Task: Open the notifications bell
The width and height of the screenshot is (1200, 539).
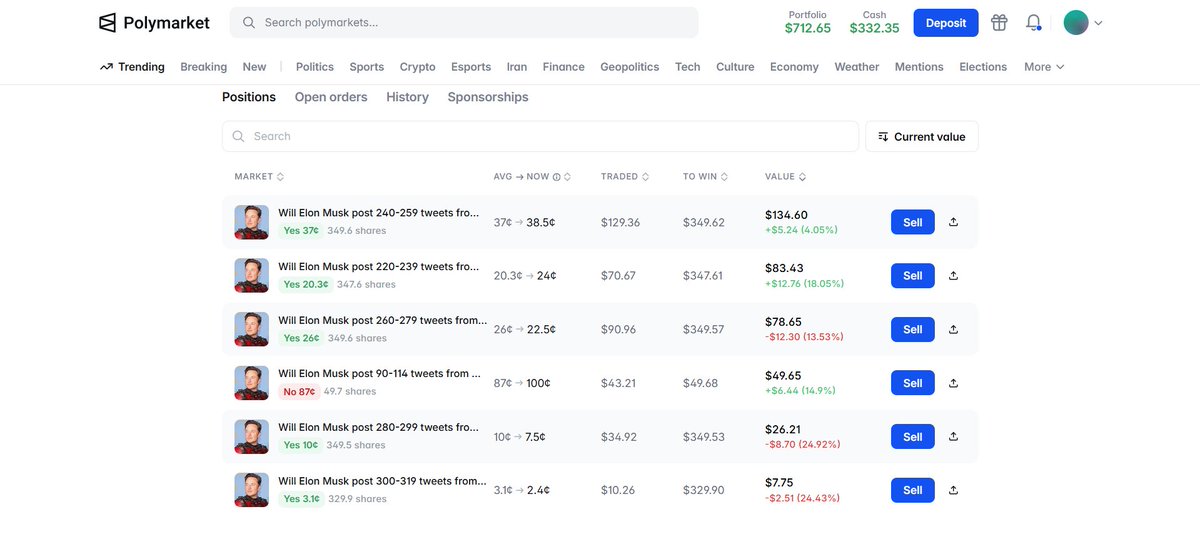Action: (1034, 22)
